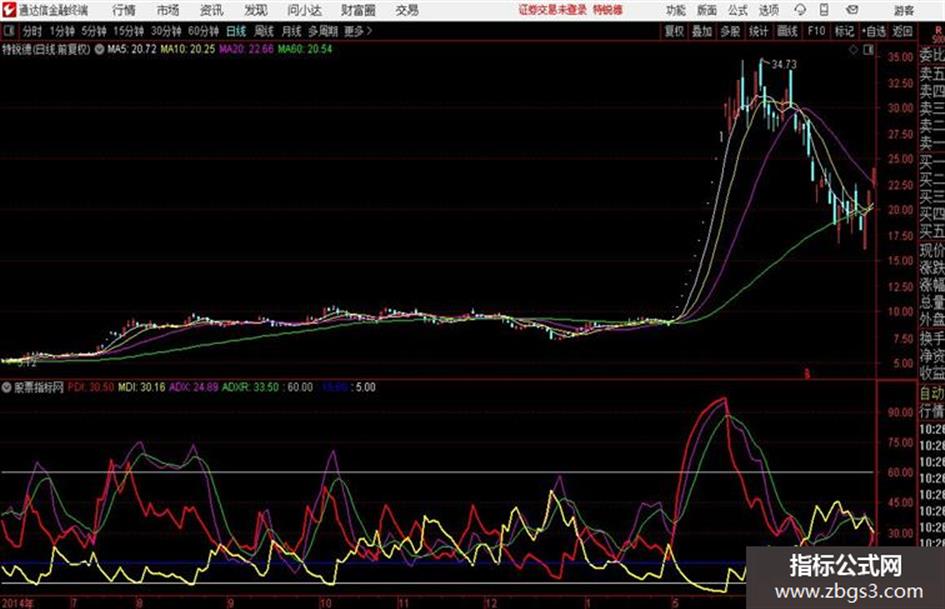Click the MA5: 20.72 label

132,49
